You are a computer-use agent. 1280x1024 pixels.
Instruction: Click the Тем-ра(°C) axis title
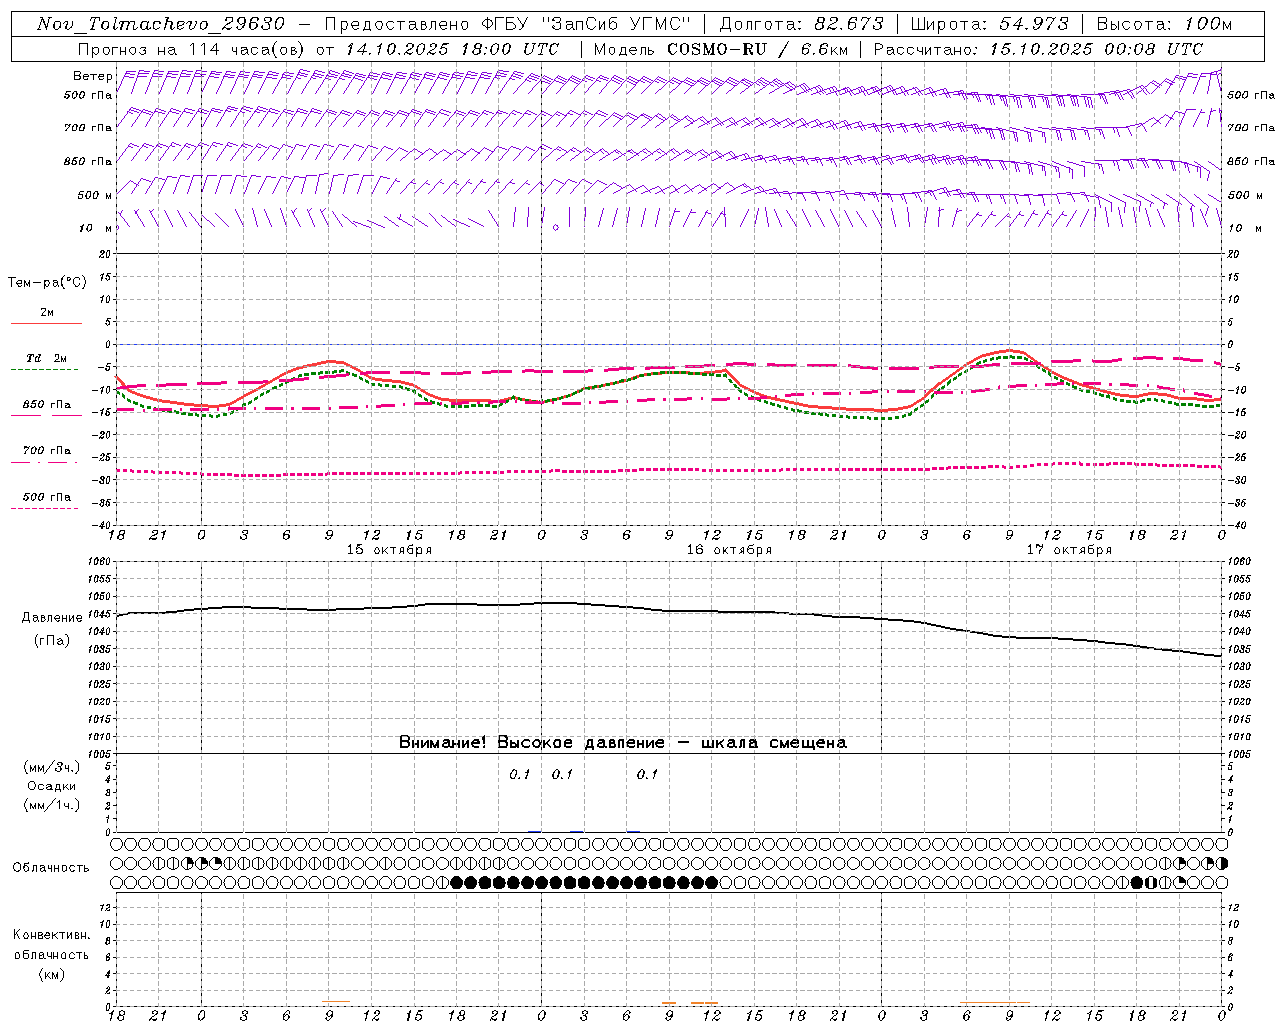point(47,283)
